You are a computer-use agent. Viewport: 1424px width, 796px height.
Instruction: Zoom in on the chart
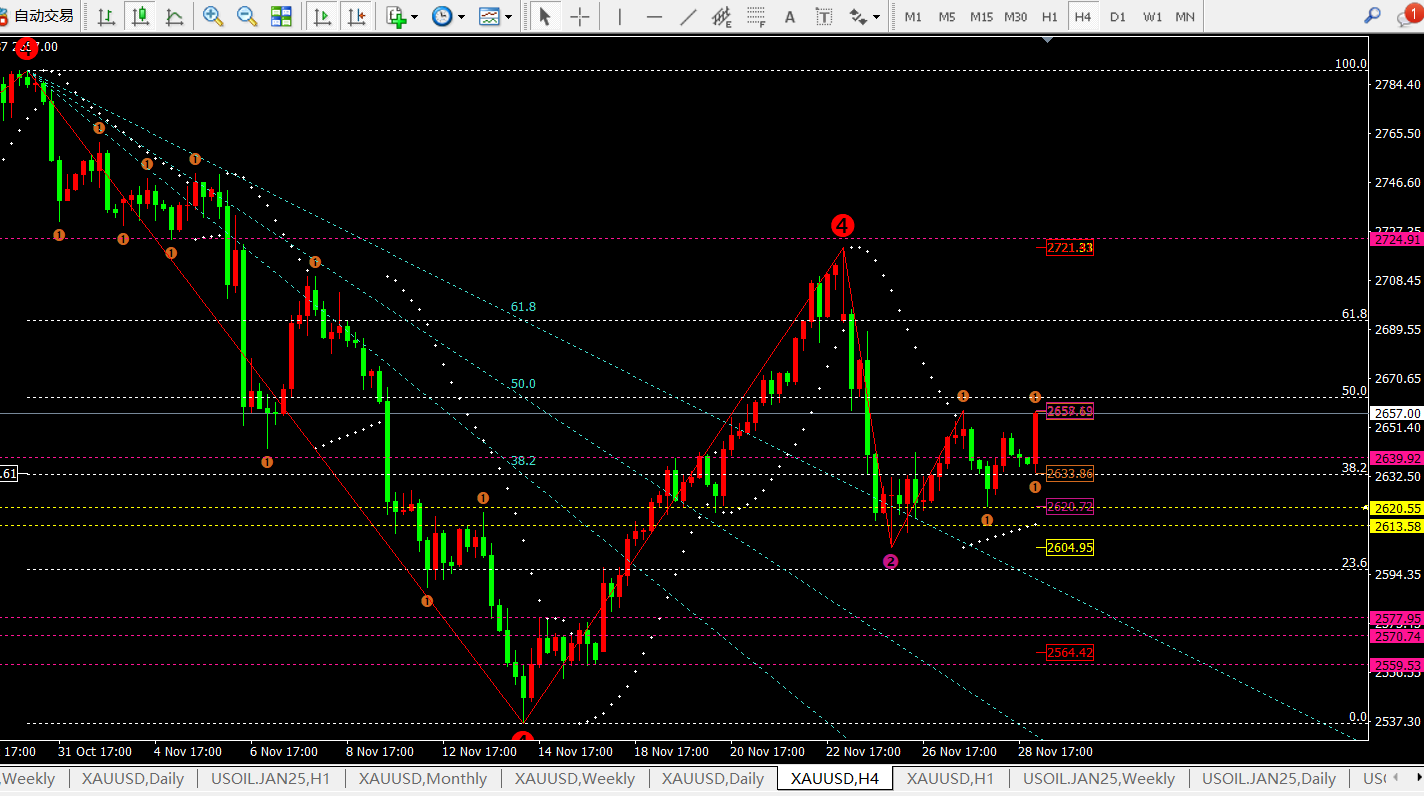212,16
